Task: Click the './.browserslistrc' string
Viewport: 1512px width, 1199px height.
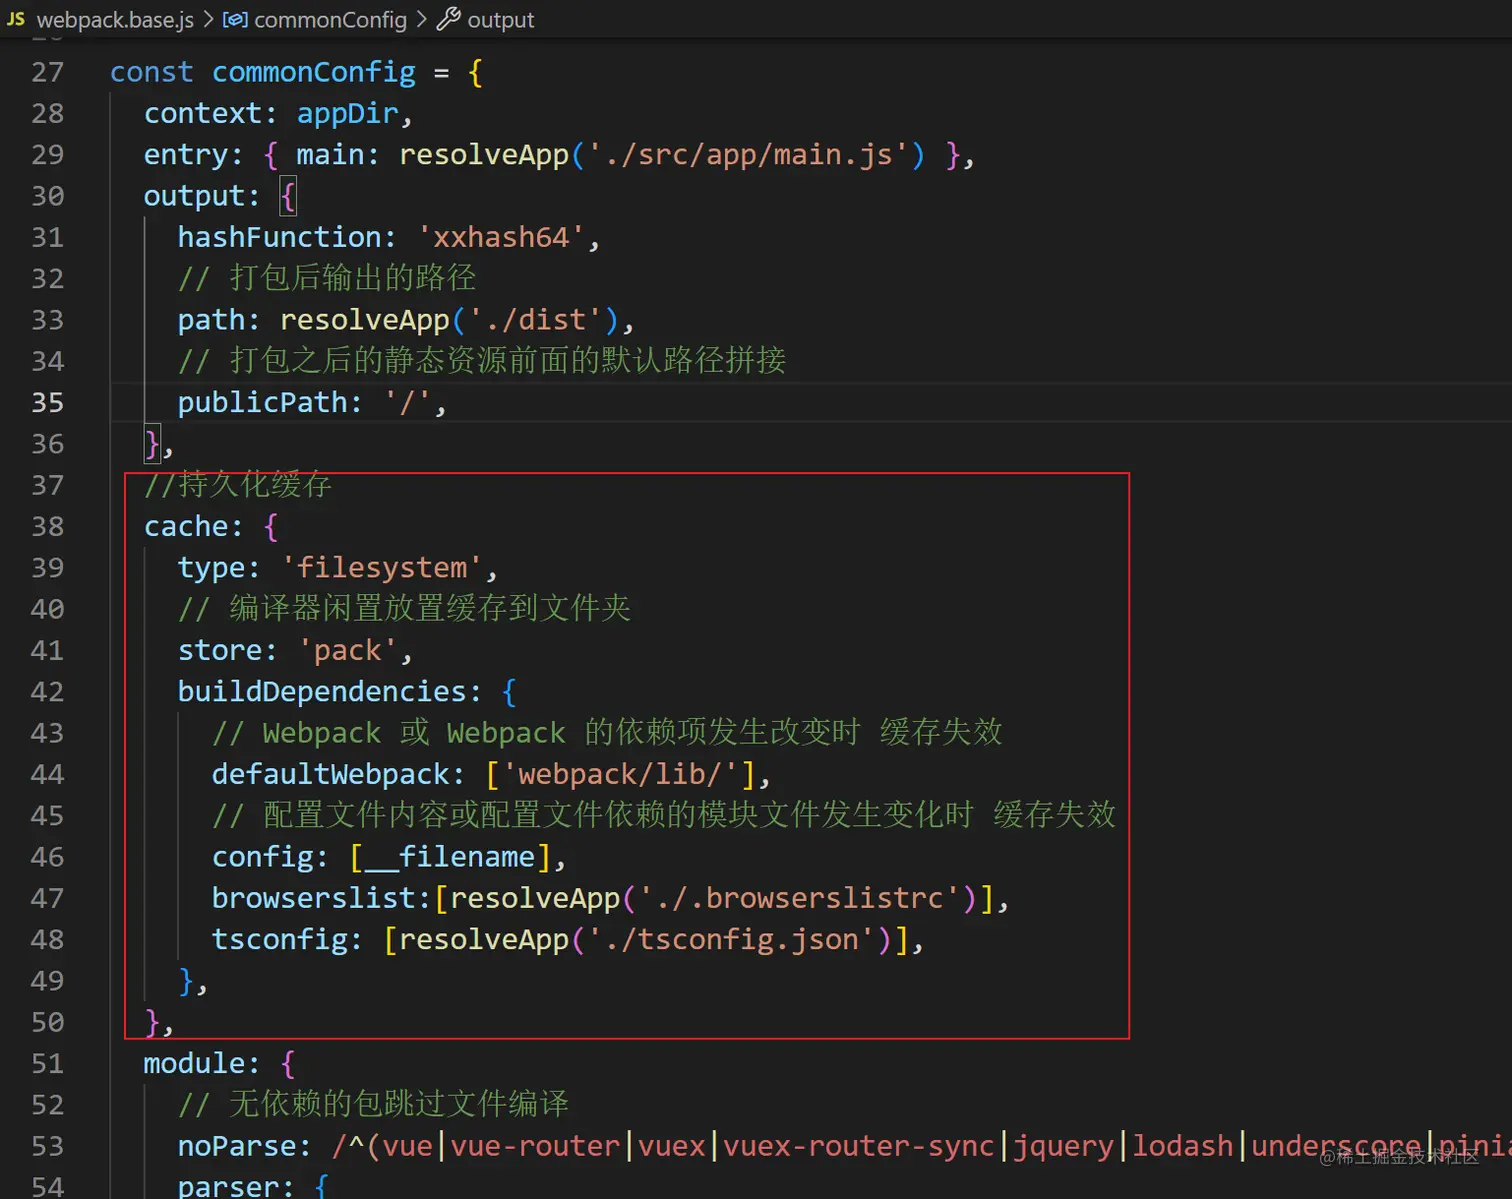Action: point(799,898)
